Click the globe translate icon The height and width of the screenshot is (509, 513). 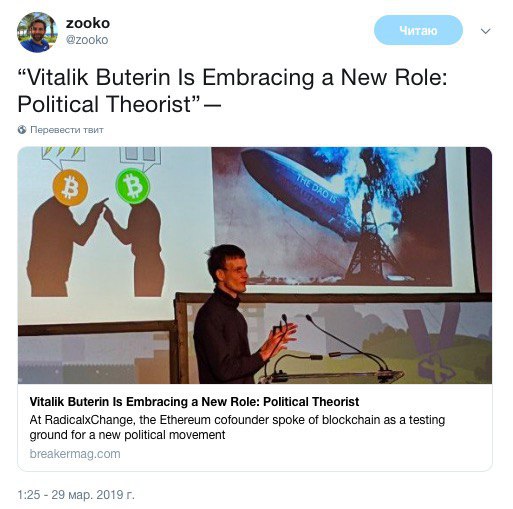(x=22, y=130)
